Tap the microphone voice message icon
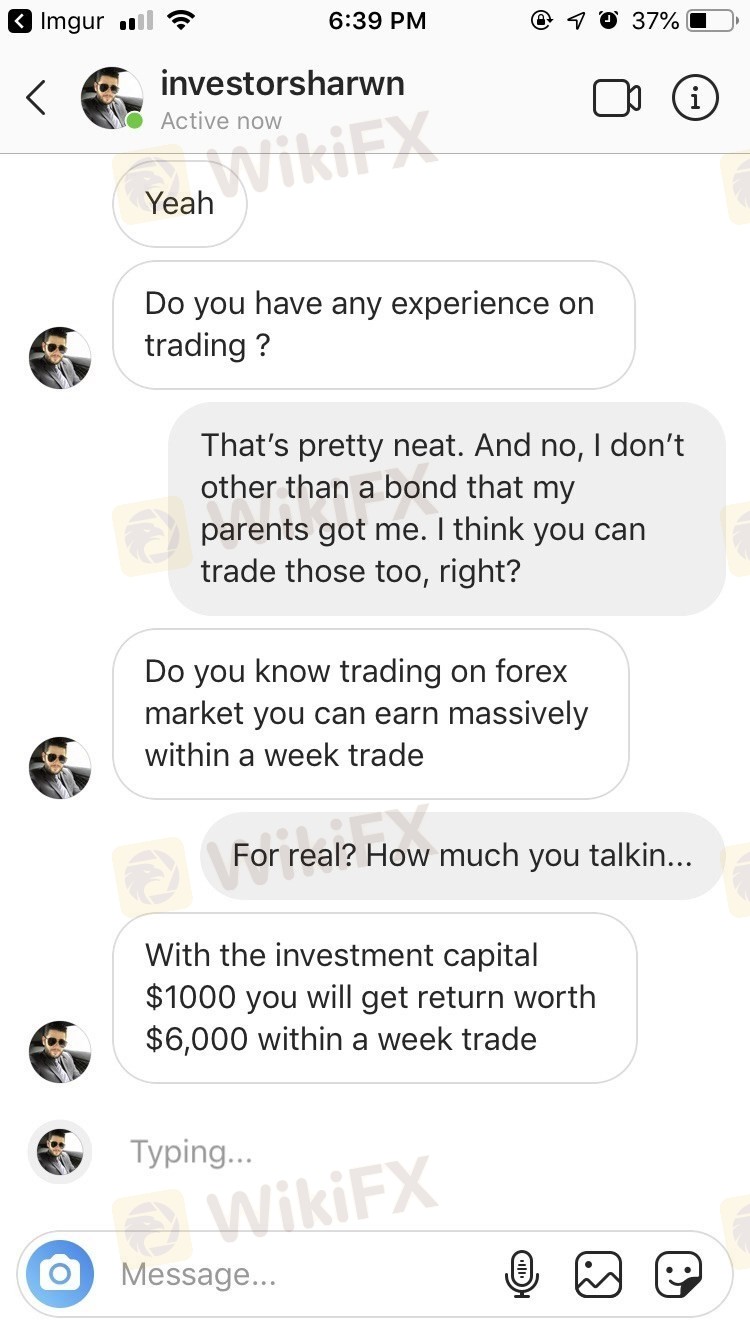 [521, 1274]
